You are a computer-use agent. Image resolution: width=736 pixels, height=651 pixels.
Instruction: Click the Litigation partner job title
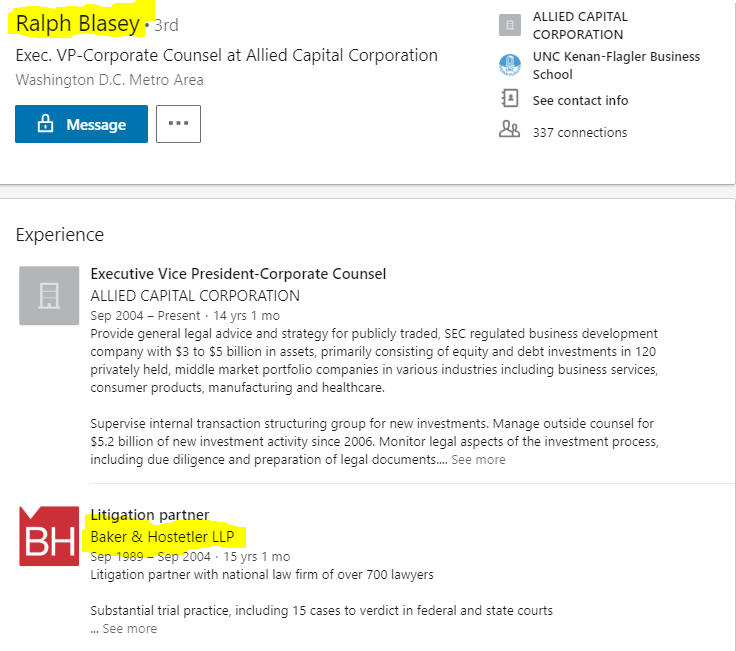click(x=150, y=515)
